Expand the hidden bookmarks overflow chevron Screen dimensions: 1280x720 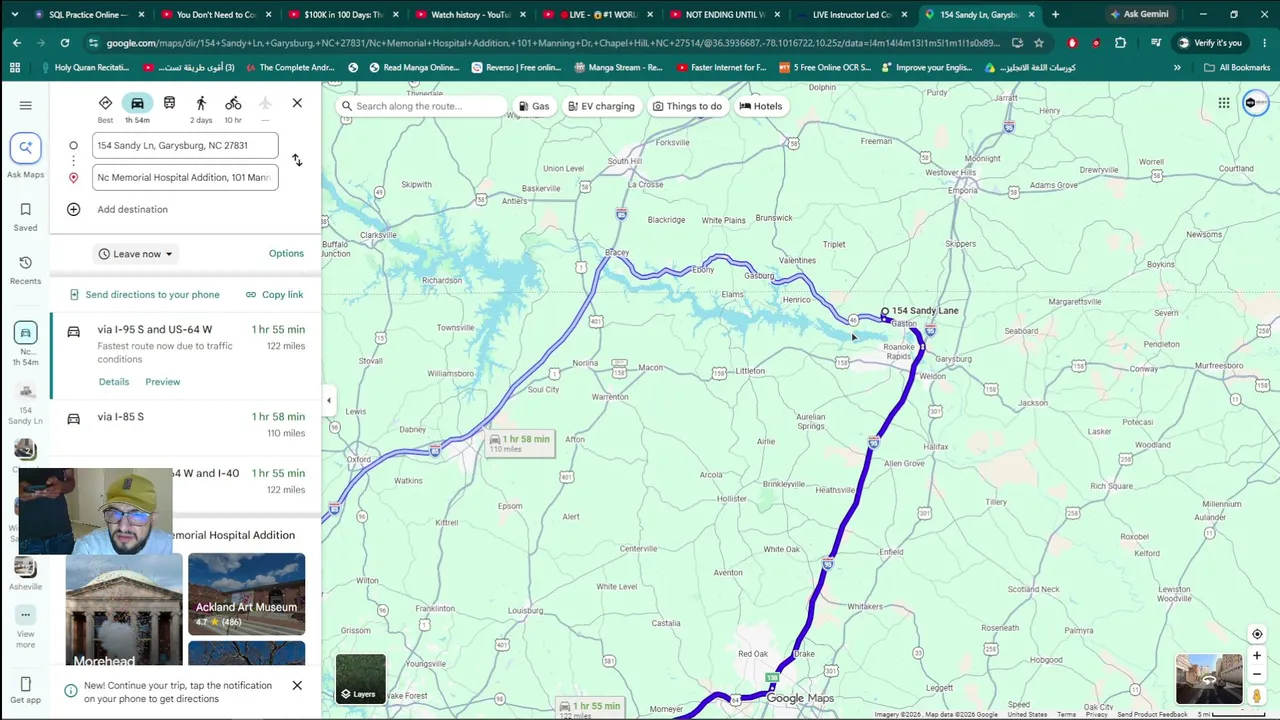pos(1177,67)
